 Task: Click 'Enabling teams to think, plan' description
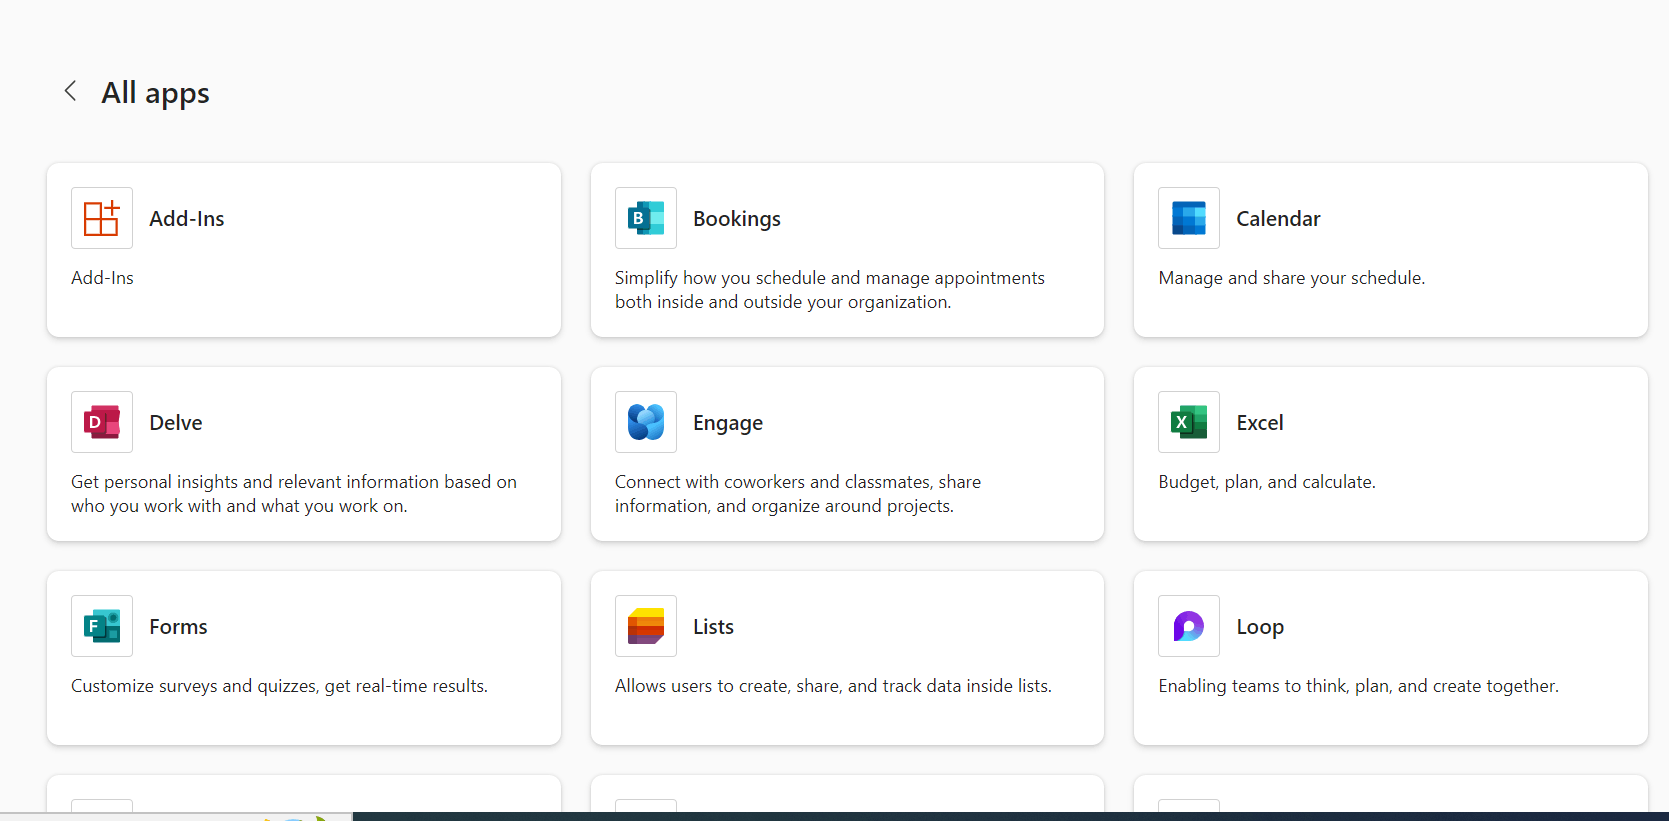[x=1358, y=686]
